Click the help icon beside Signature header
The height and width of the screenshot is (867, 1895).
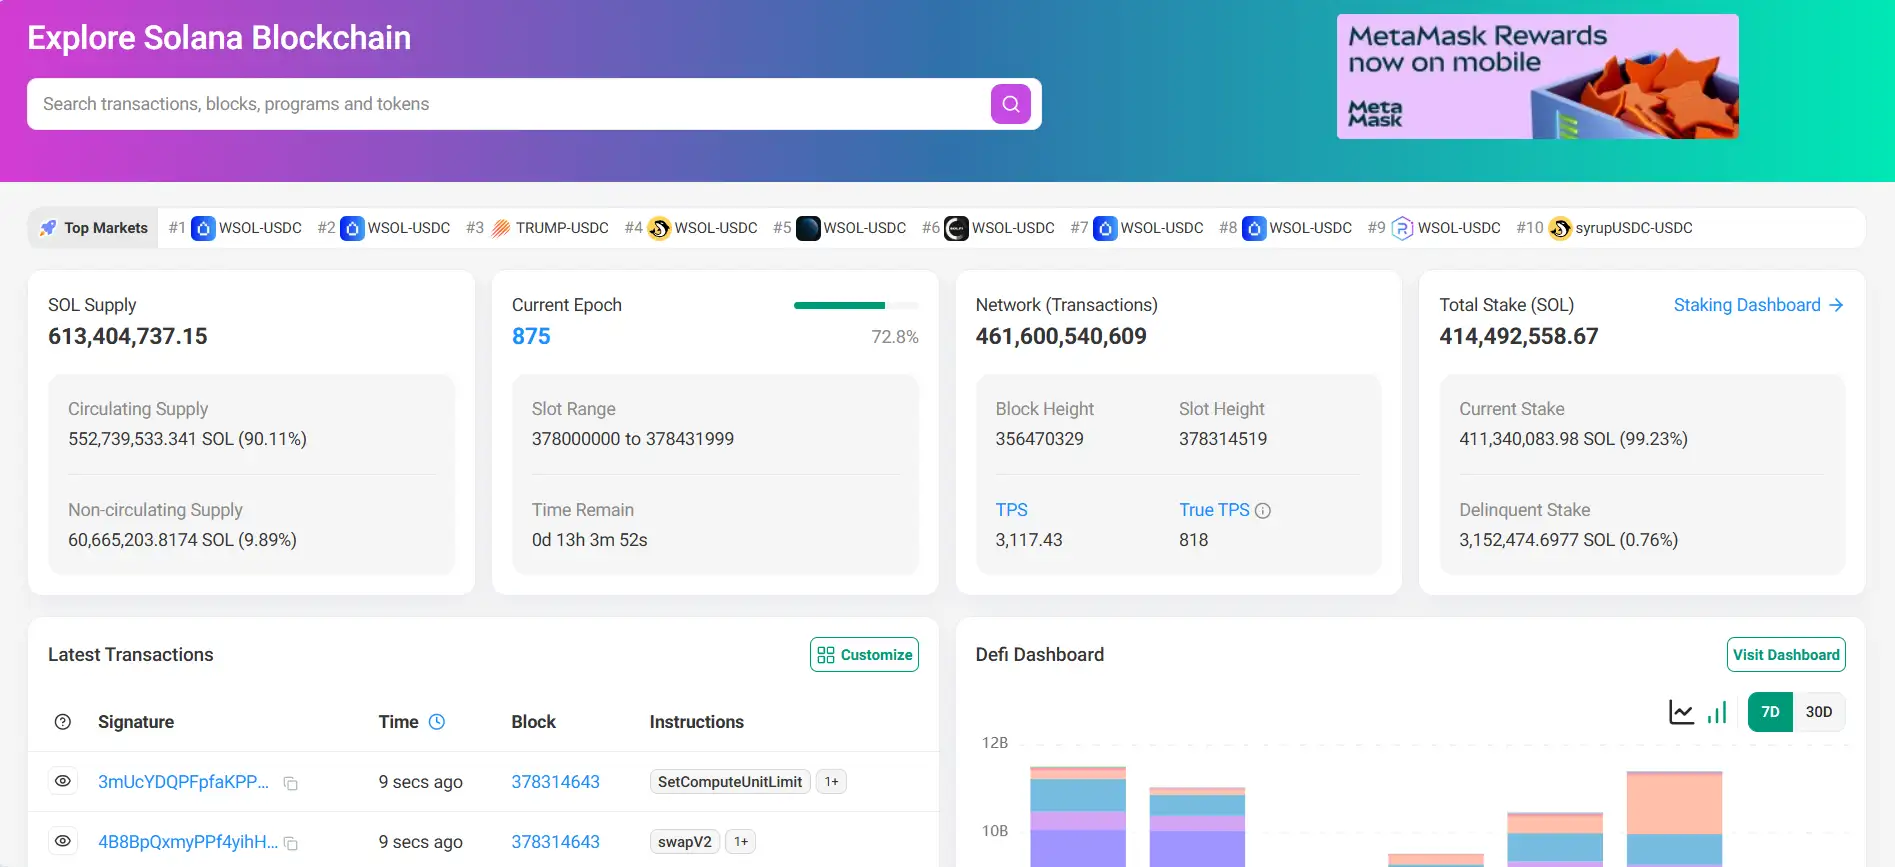[x=63, y=722]
